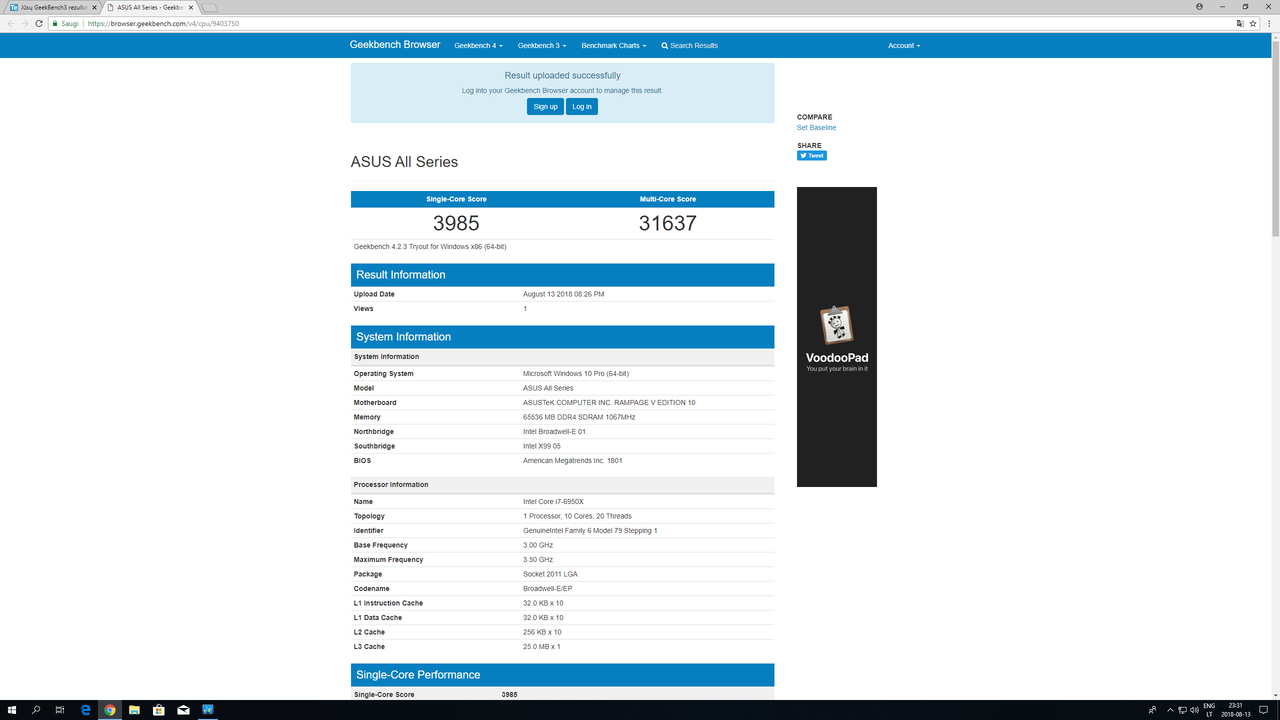This screenshot has width=1280, height=720.
Task: Click '65536 MB DDR4 SDRAM 1067MHz' memory value
Action: click(579, 417)
